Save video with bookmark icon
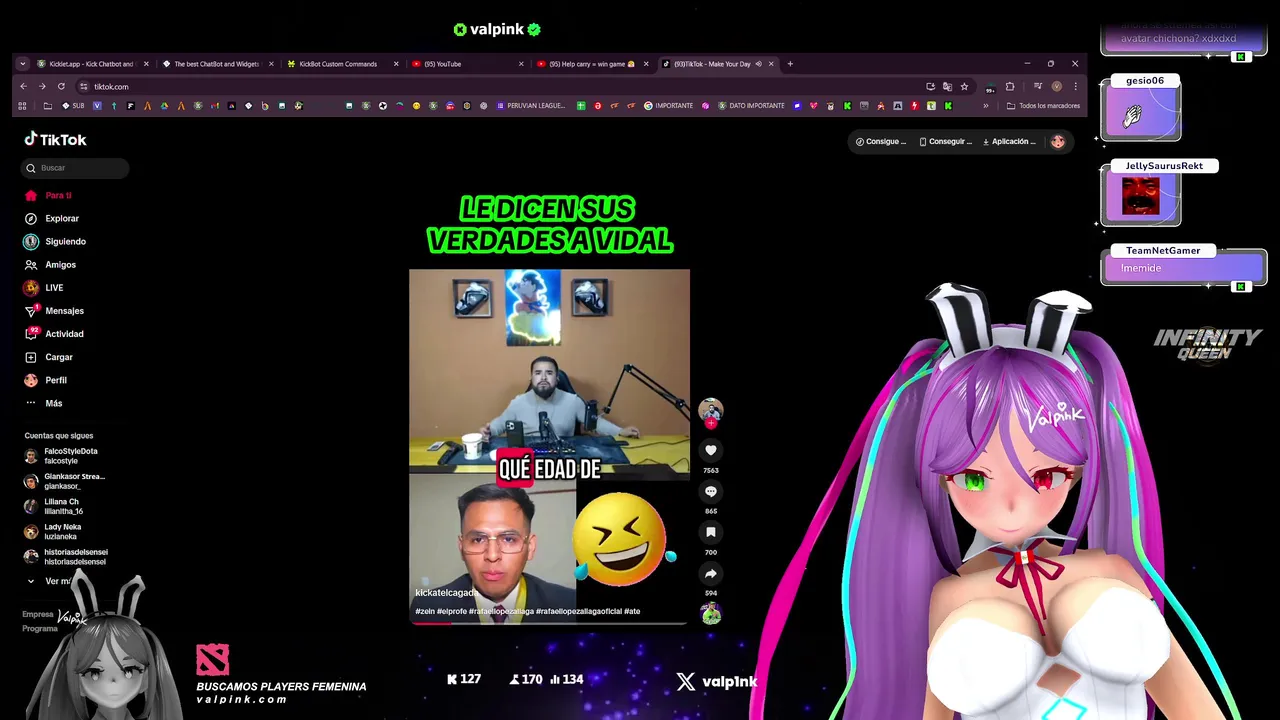Image resolution: width=1280 pixels, height=720 pixels. [x=711, y=532]
